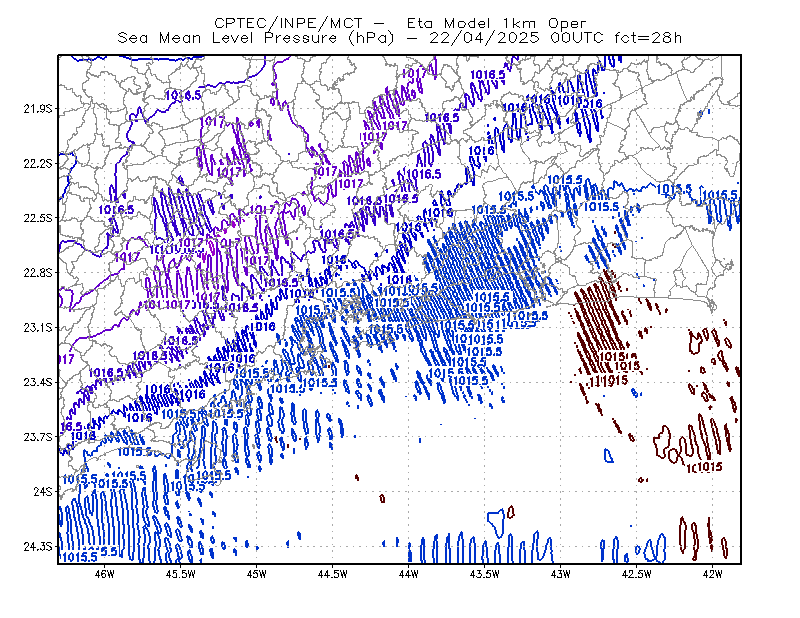This screenshot has height=618, width=800.
Task: Click the date '22/04/2025 00UTC' in subtitle
Action: click(516, 38)
